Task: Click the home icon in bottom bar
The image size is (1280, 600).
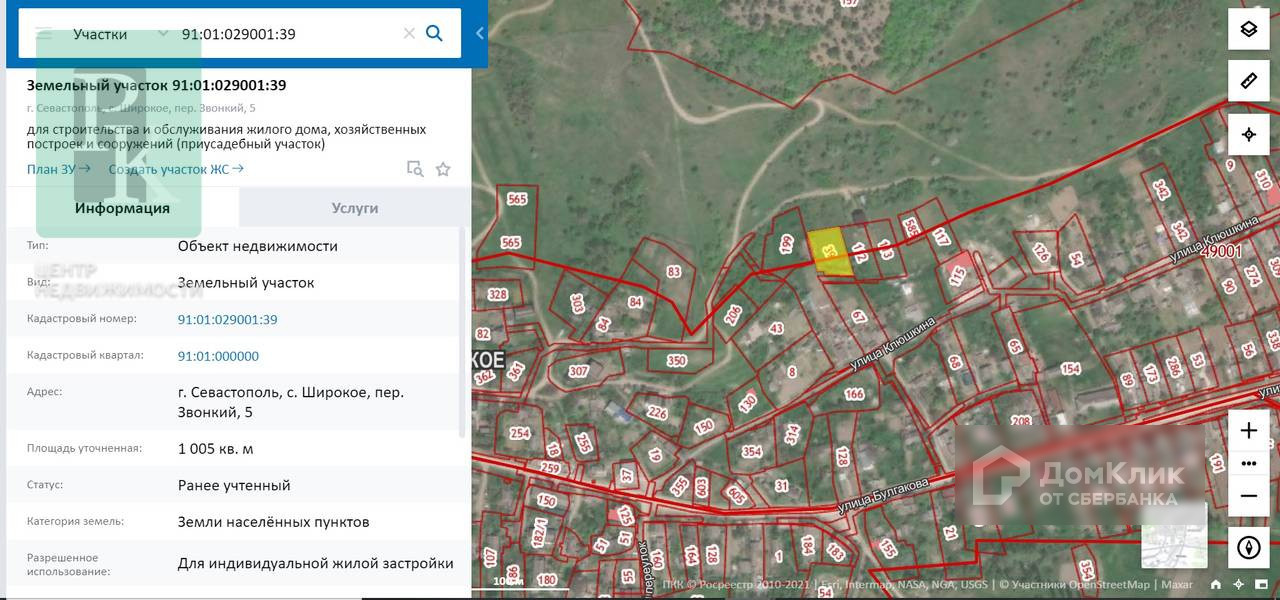Action: click(1216, 585)
